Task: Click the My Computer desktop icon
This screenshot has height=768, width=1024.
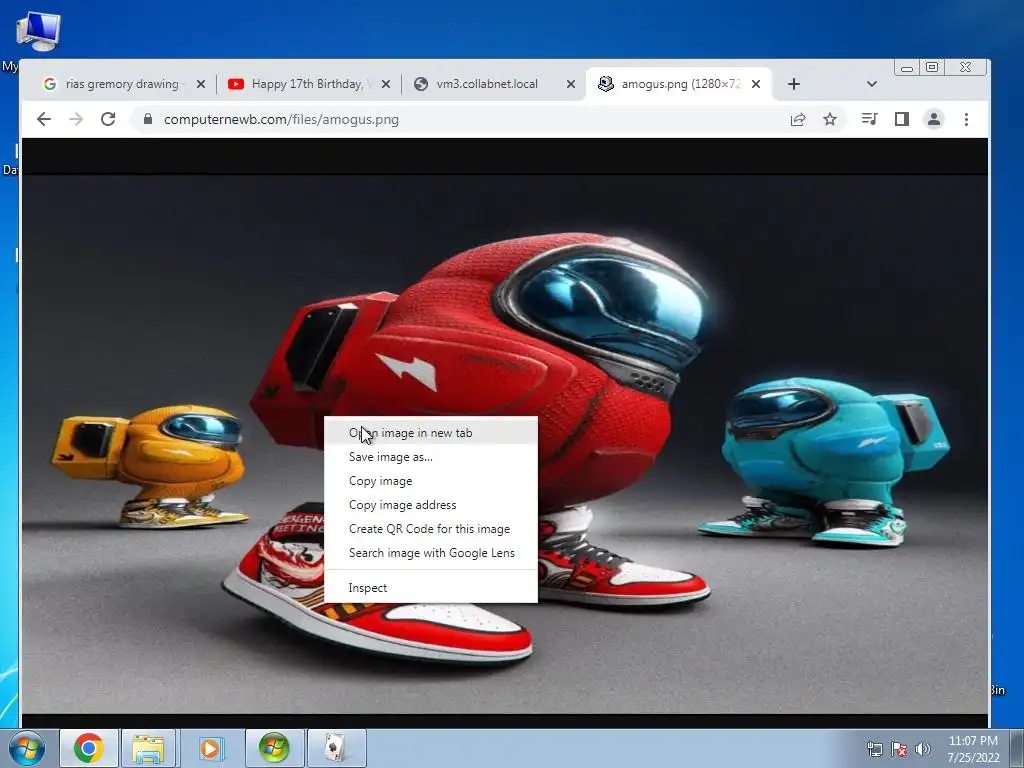Action: tap(37, 33)
